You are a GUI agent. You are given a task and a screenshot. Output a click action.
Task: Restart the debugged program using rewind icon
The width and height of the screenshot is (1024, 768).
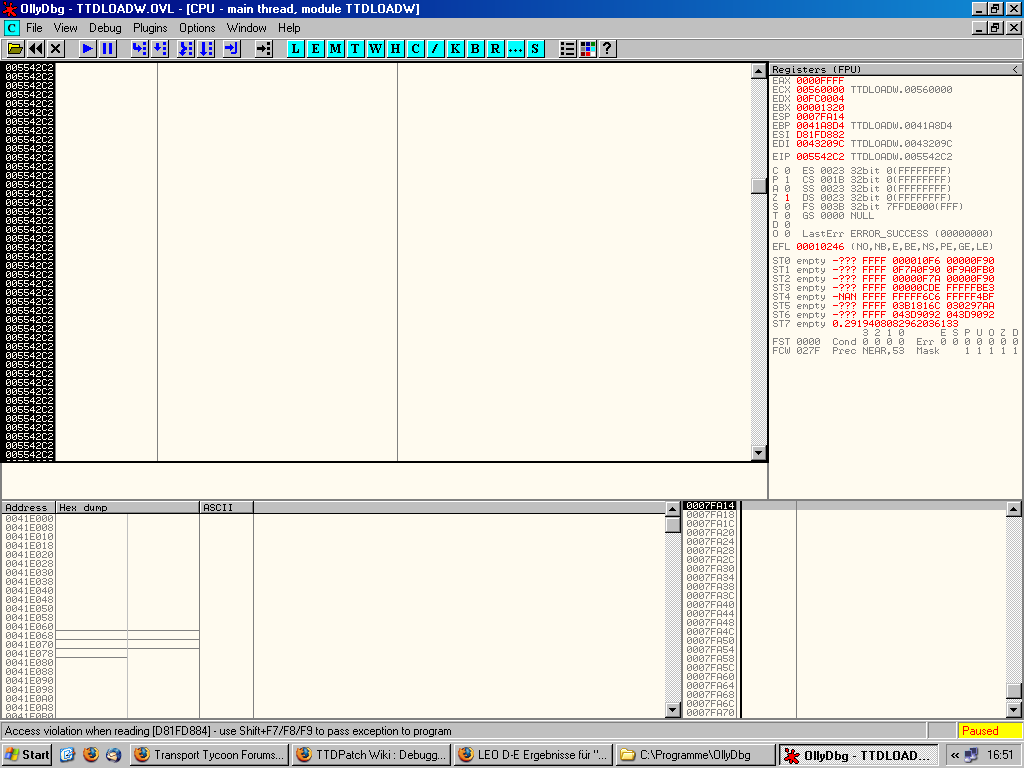point(36,49)
